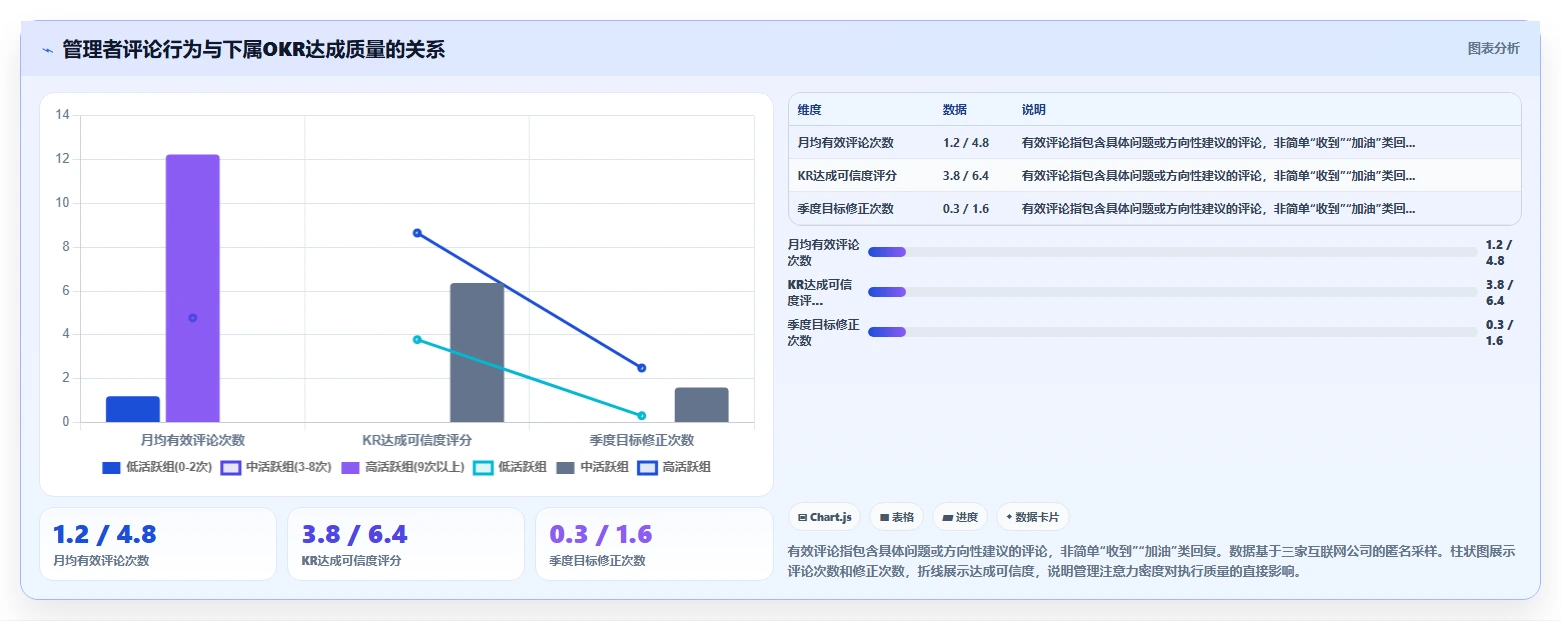The image size is (1561, 621).
Task: Open the 1.2 / 4.8 data card
Action: (158, 544)
